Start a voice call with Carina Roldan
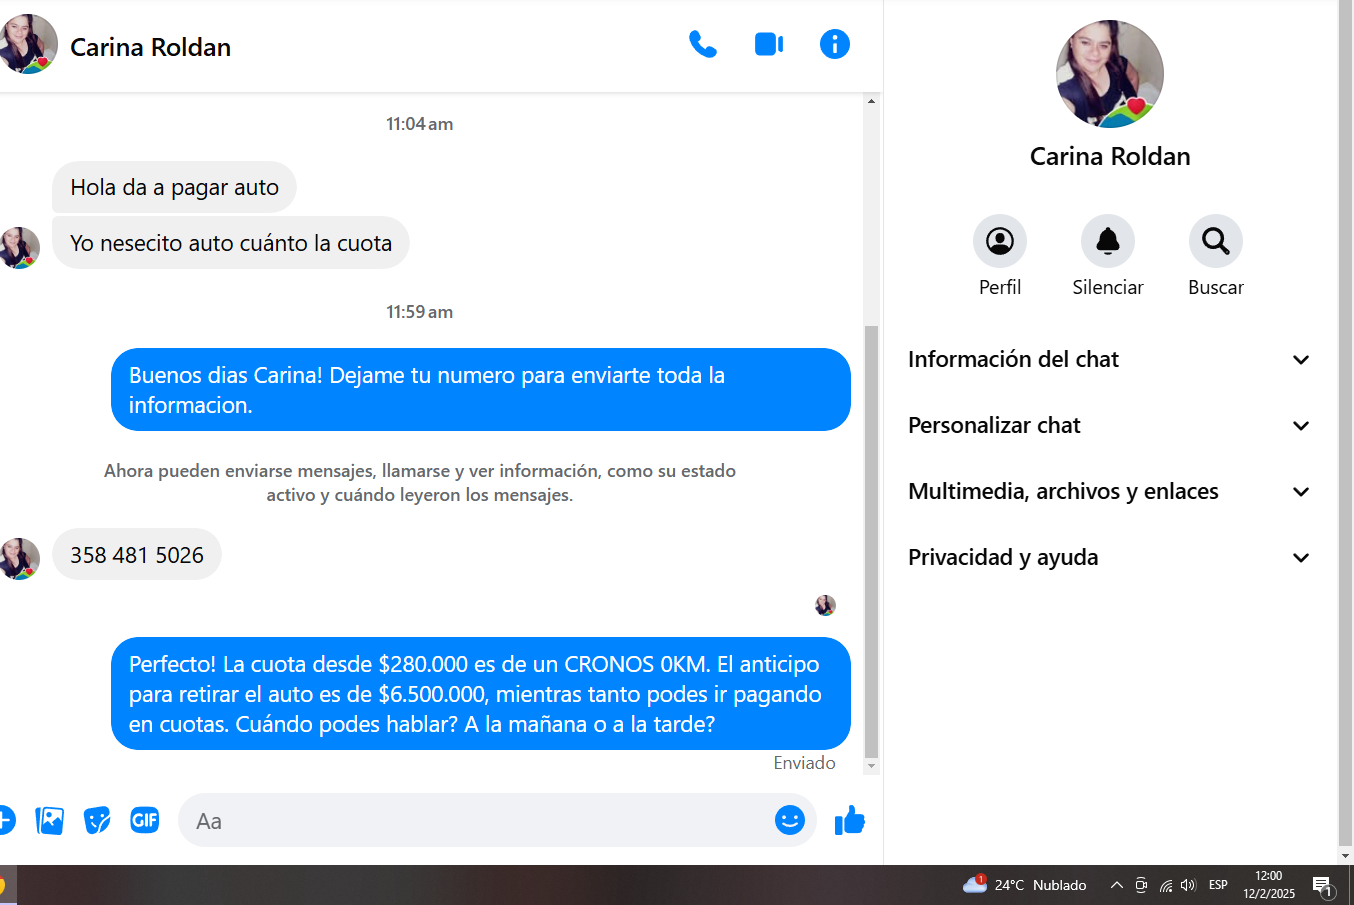The width and height of the screenshot is (1354, 905). click(702, 45)
